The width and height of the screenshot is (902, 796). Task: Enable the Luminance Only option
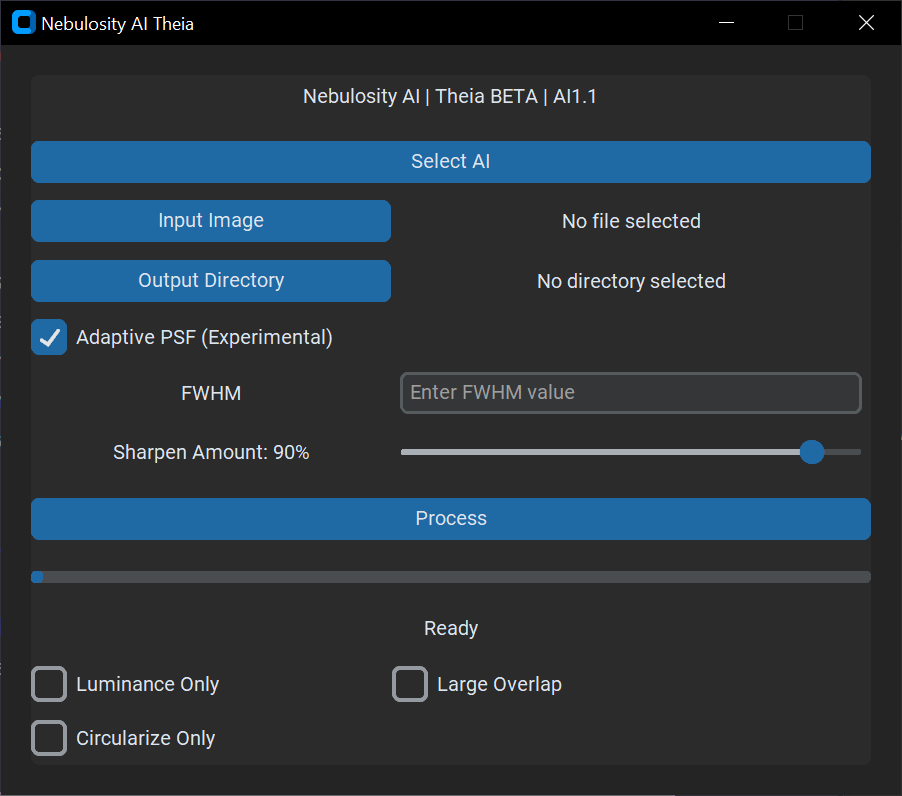(48, 684)
